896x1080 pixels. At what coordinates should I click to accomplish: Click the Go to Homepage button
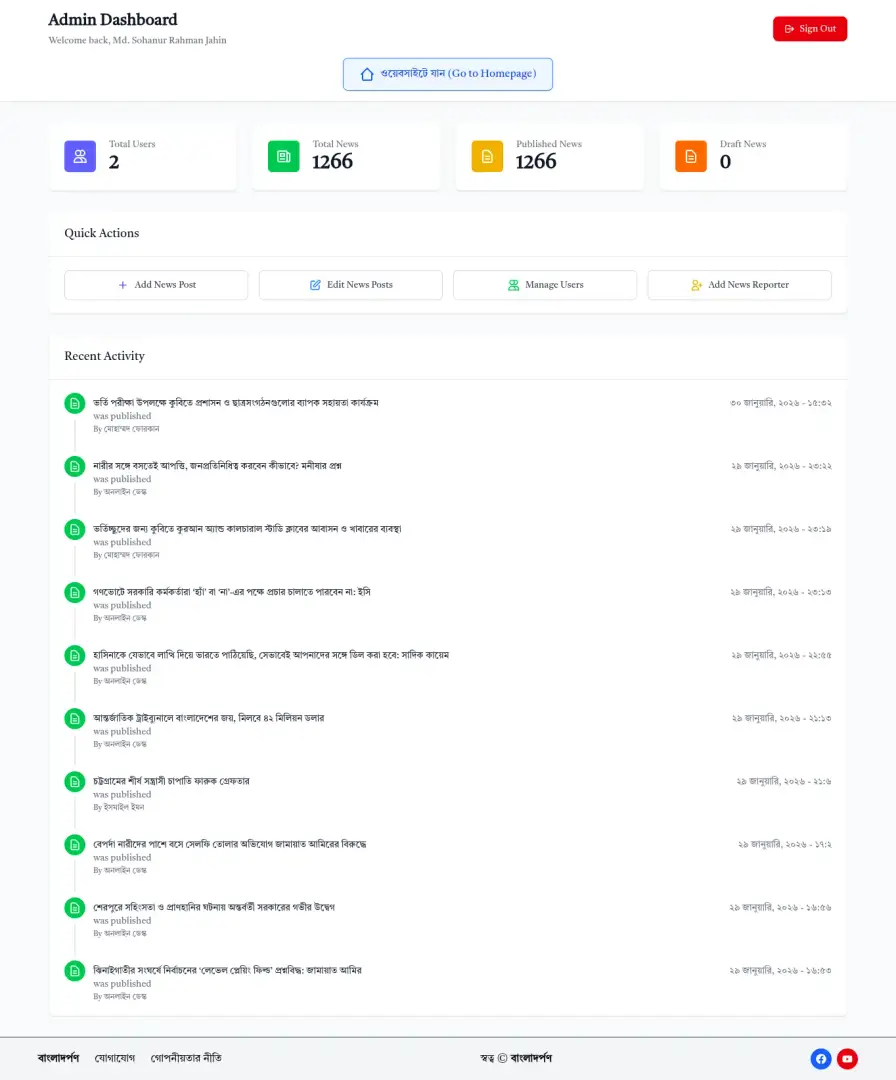click(x=447, y=73)
